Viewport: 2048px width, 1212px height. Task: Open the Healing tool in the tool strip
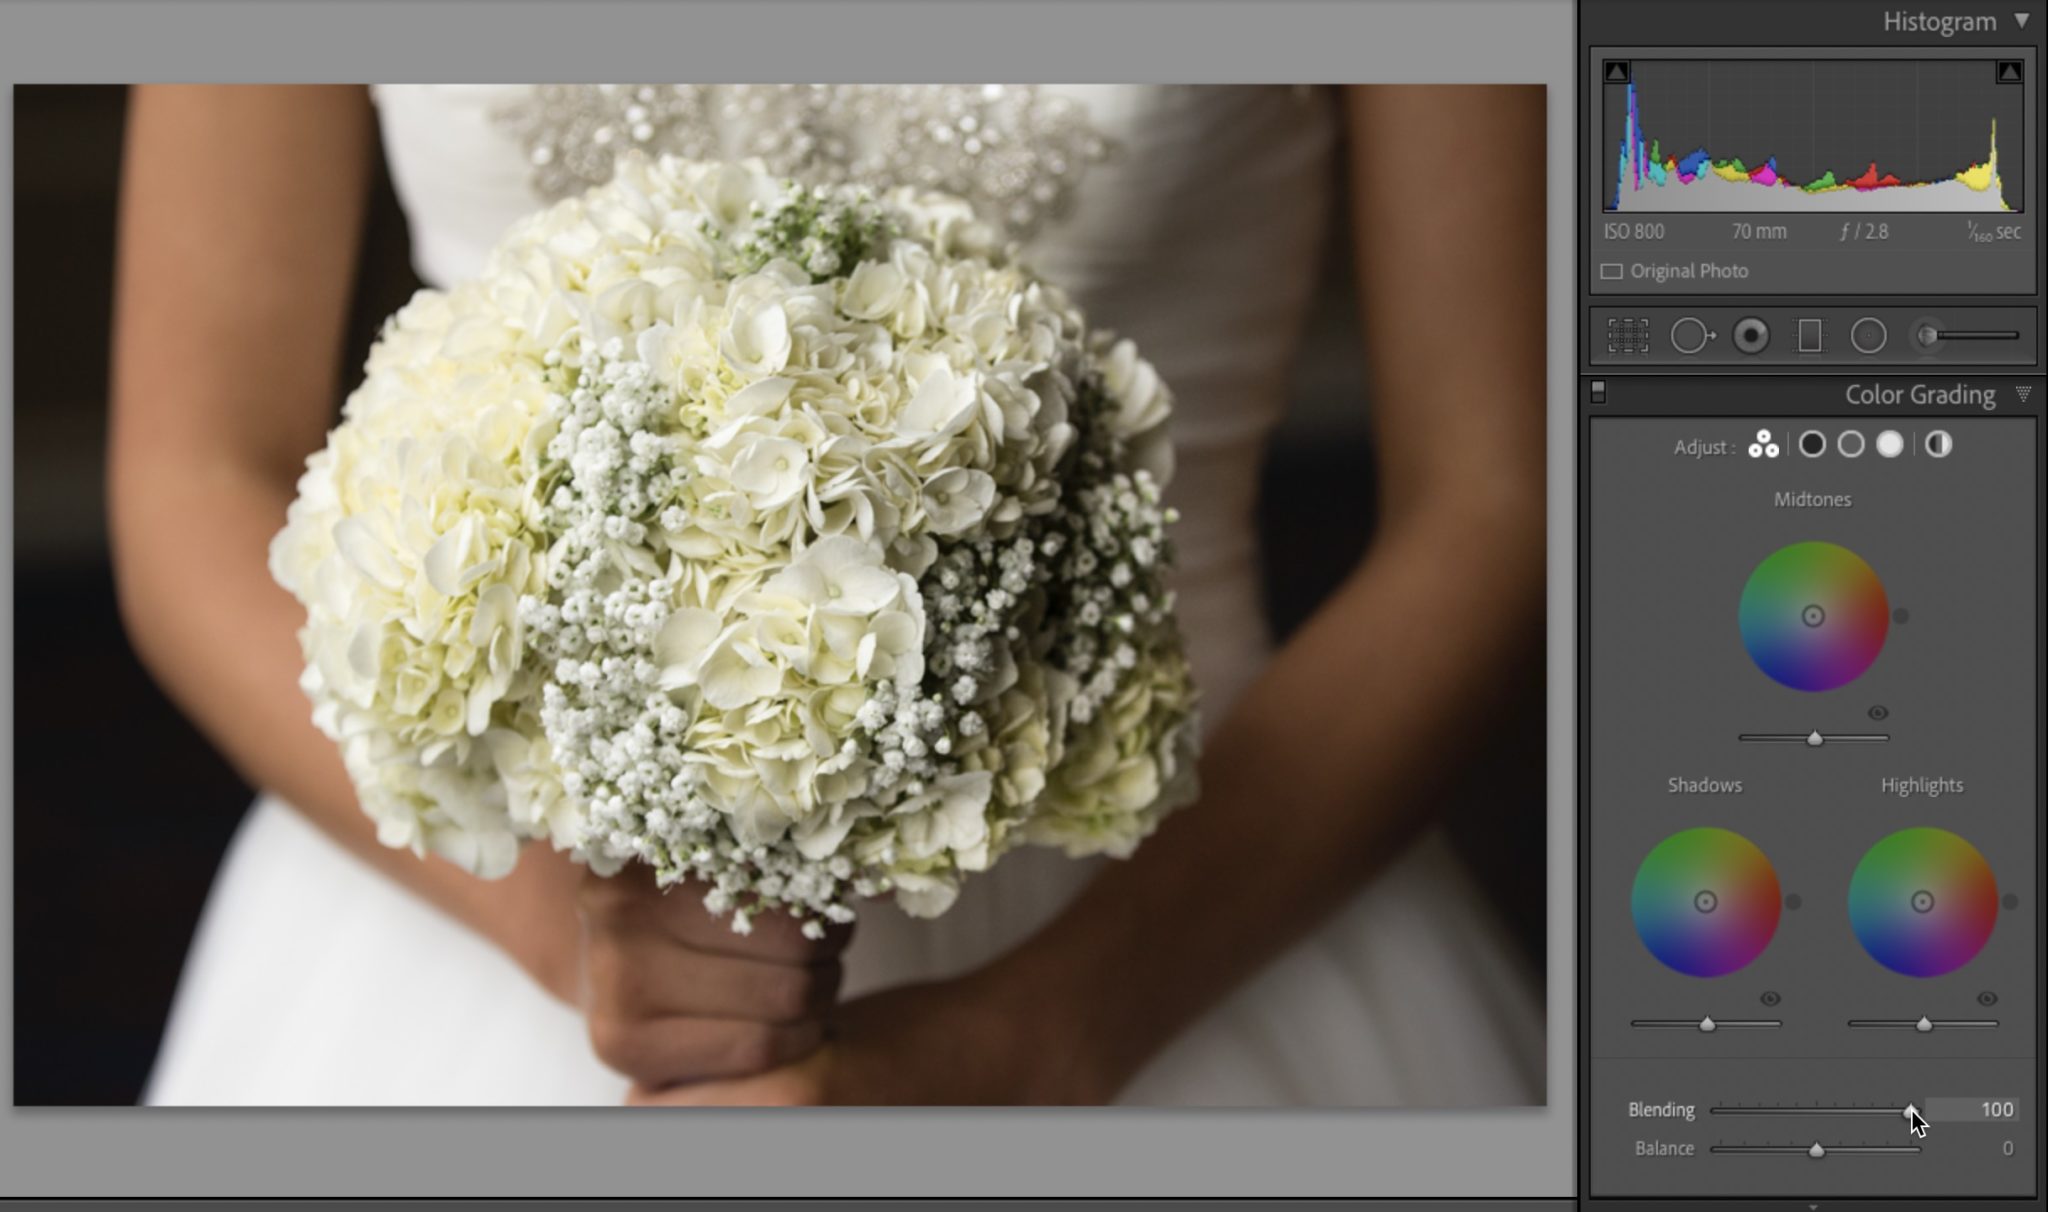(x=1692, y=336)
